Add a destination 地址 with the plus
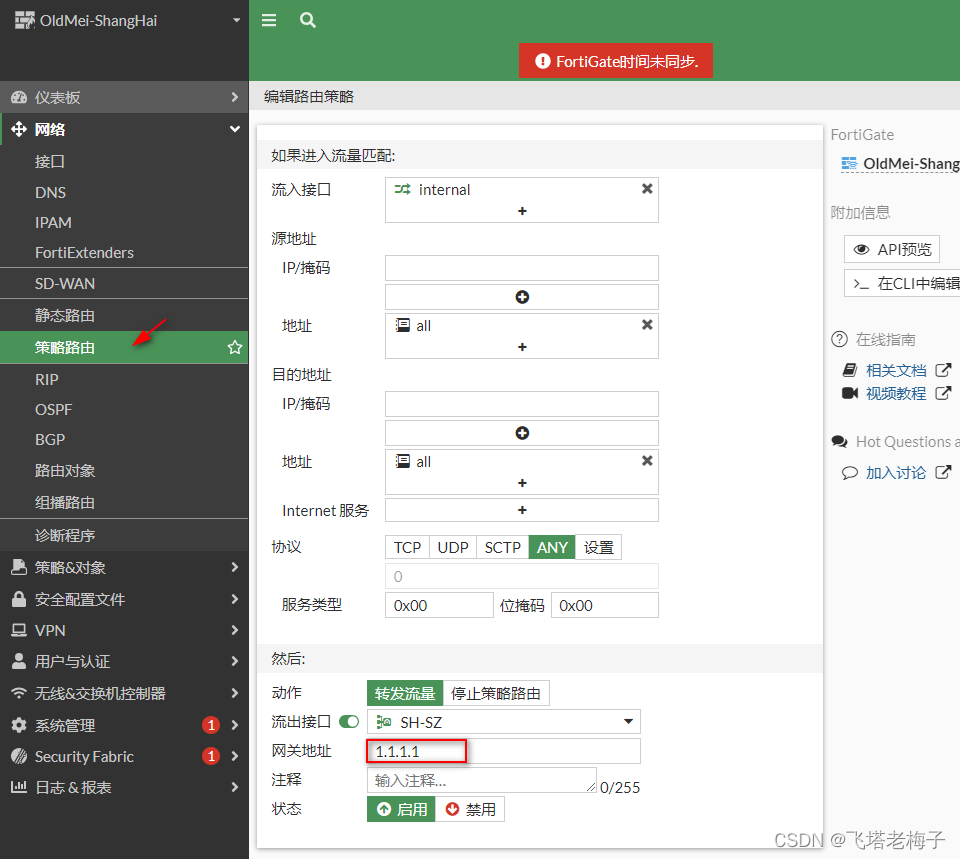This screenshot has width=960, height=859. 522,482
